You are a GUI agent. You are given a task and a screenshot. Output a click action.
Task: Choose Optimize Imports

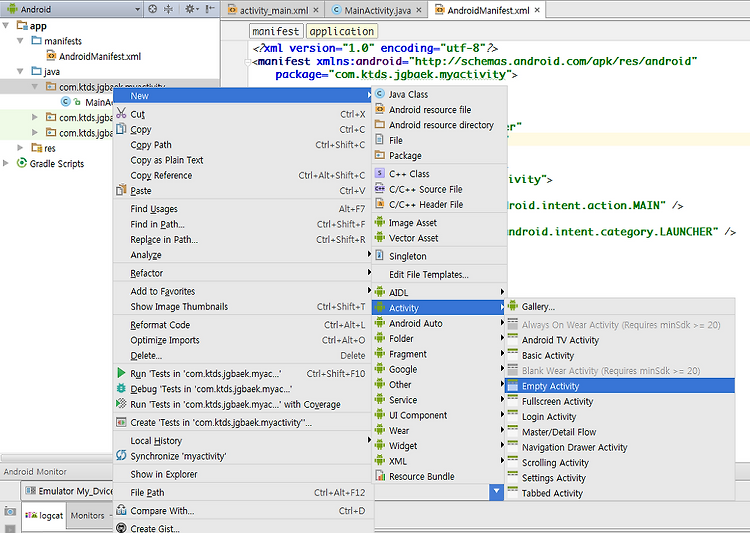[243, 340]
